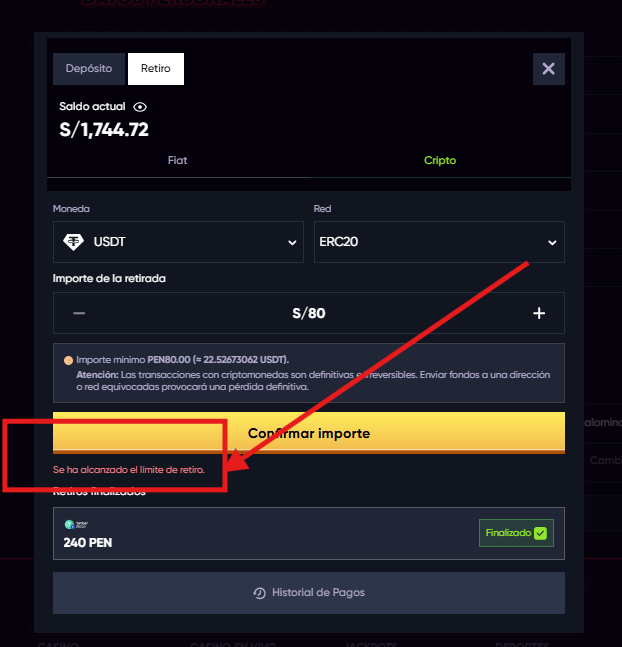
Task: Toggle balance visibility eye icon
Action: [140, 107]
